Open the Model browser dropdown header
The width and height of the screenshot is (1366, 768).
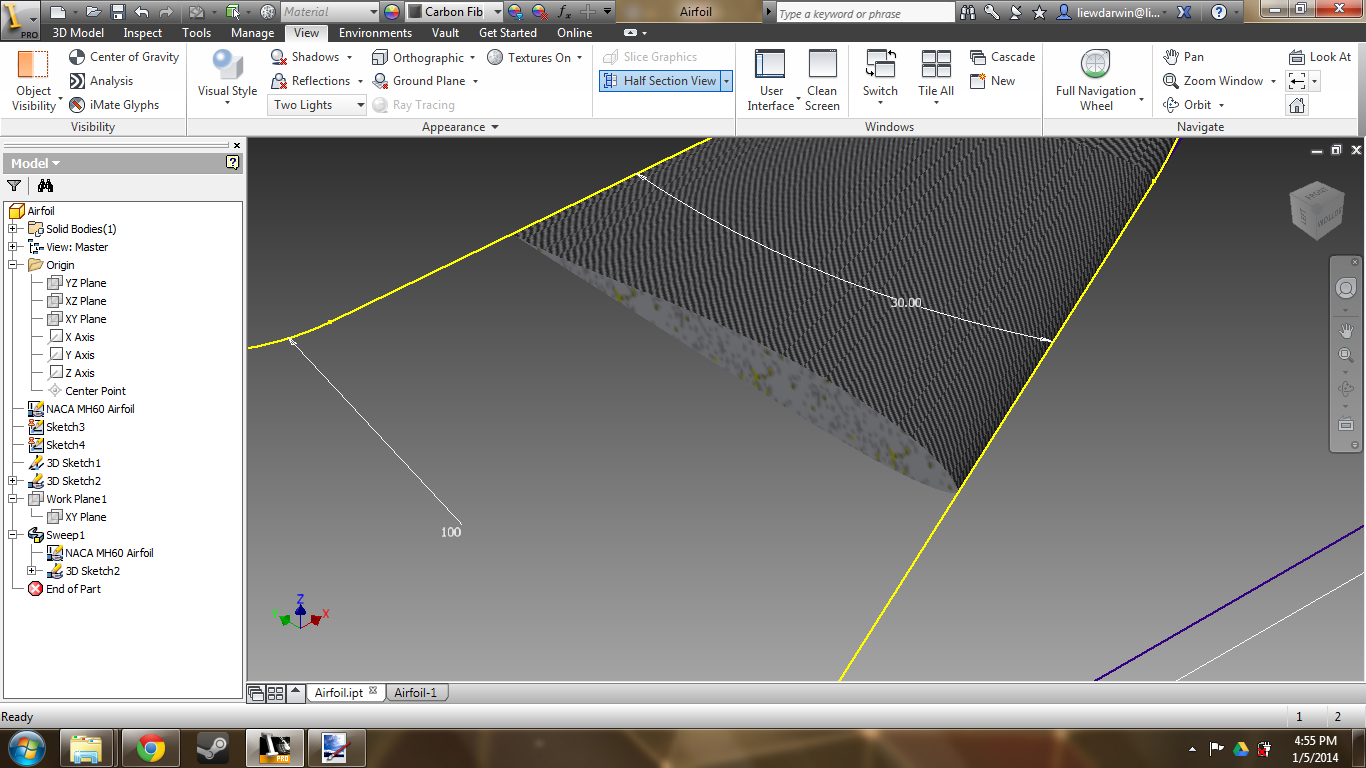(x=36, y=163)
